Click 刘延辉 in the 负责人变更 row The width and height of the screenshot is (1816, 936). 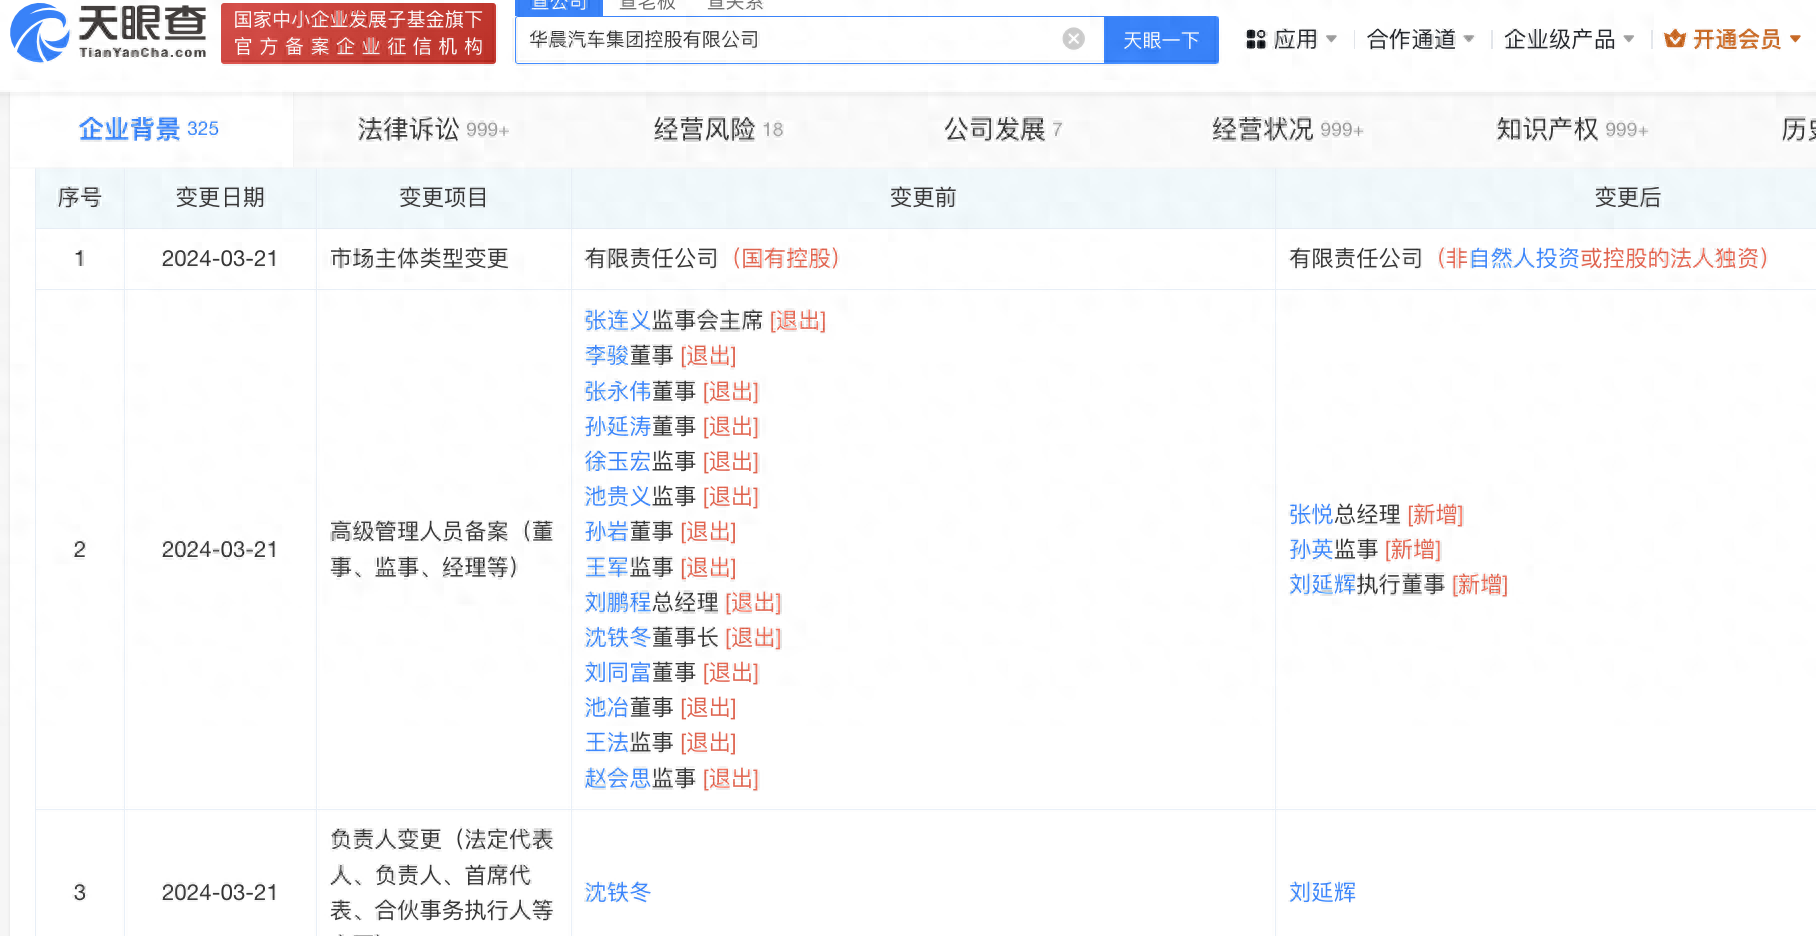point(1322,892)
